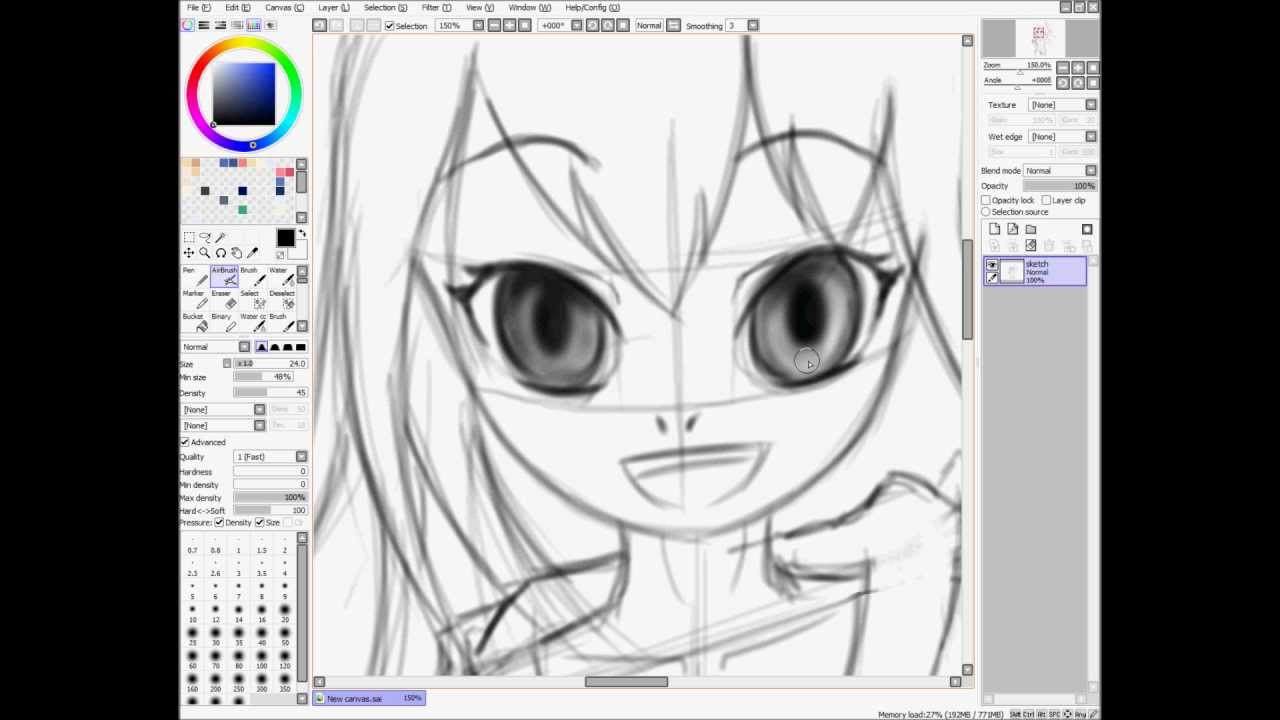Select the Water brush tool
Viewport: 1280px width, 720px height.
(283, 275)
